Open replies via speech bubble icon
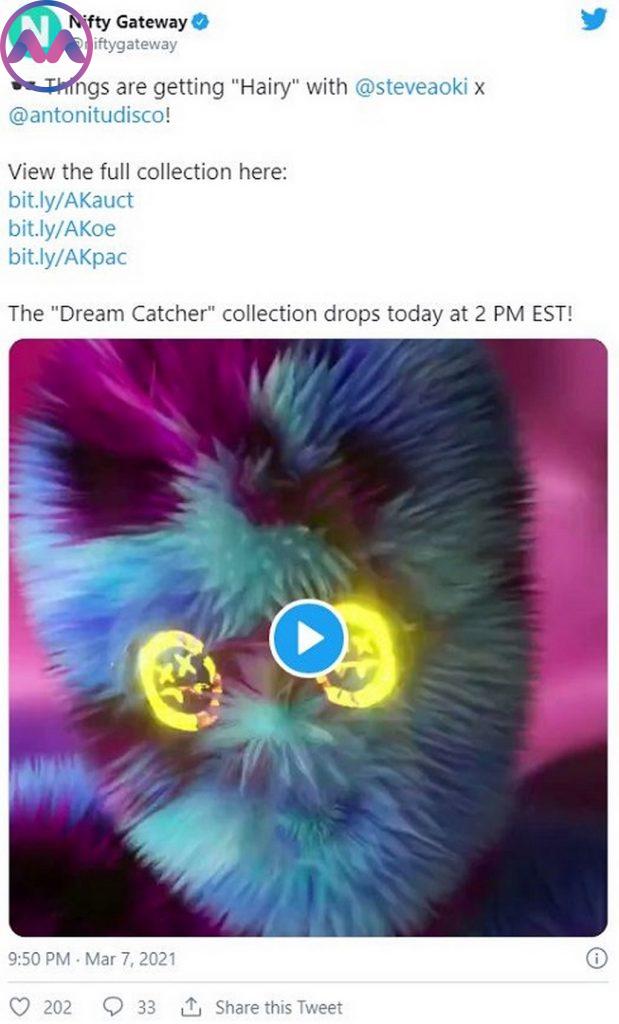619x1024 pixels. pyautogui.click(x=114, y=1006)
